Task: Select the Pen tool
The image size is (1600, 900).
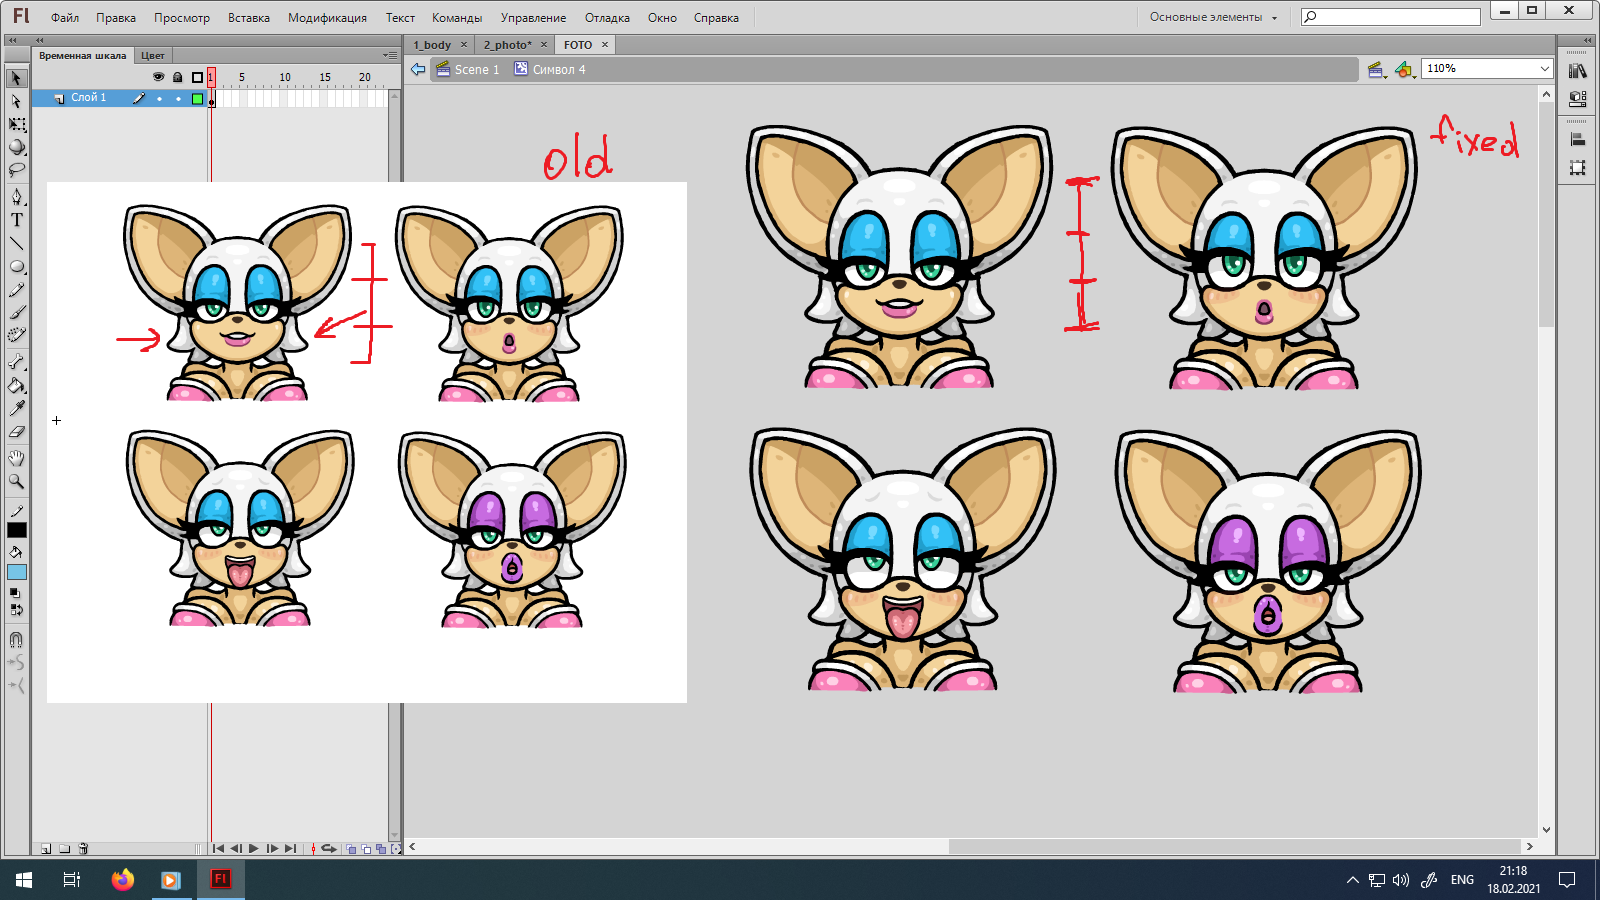Action: tap(16, 196)
